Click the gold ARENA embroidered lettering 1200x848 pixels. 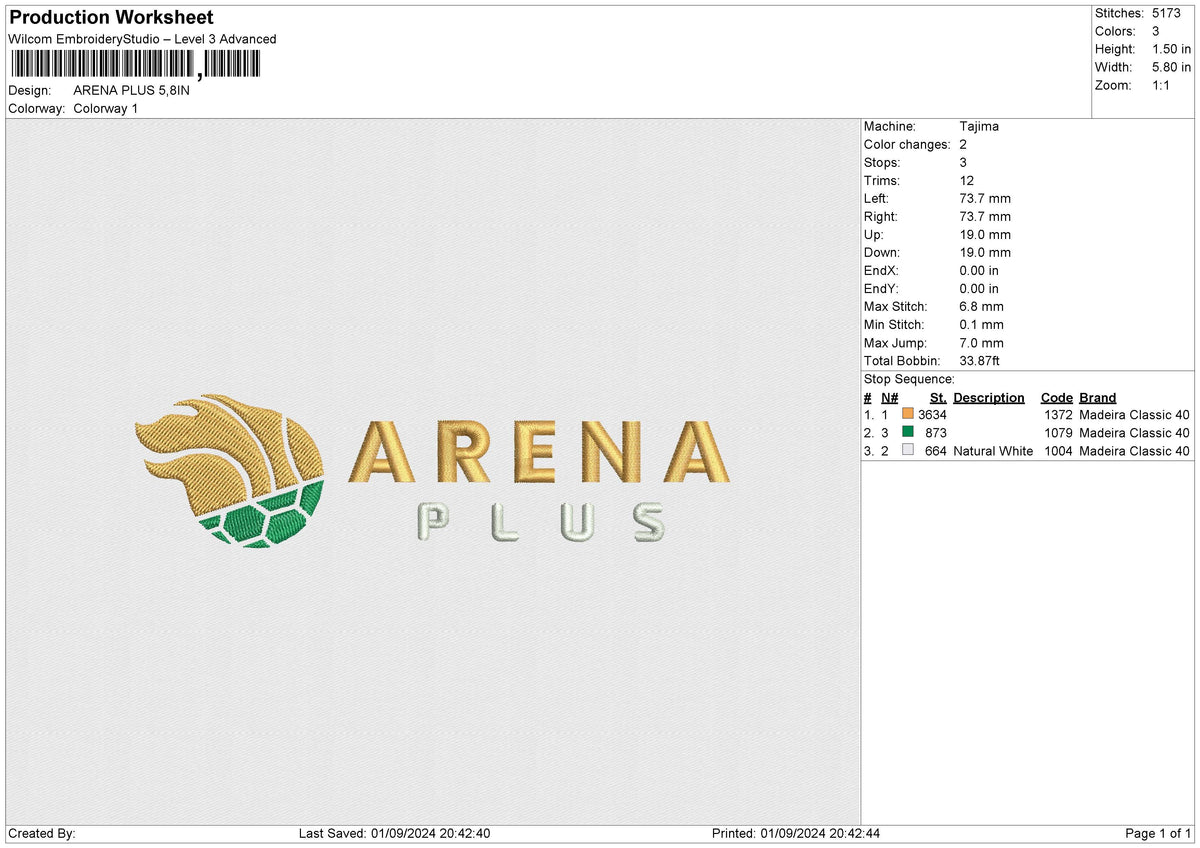pyautogui.click(x=539, y=452)
